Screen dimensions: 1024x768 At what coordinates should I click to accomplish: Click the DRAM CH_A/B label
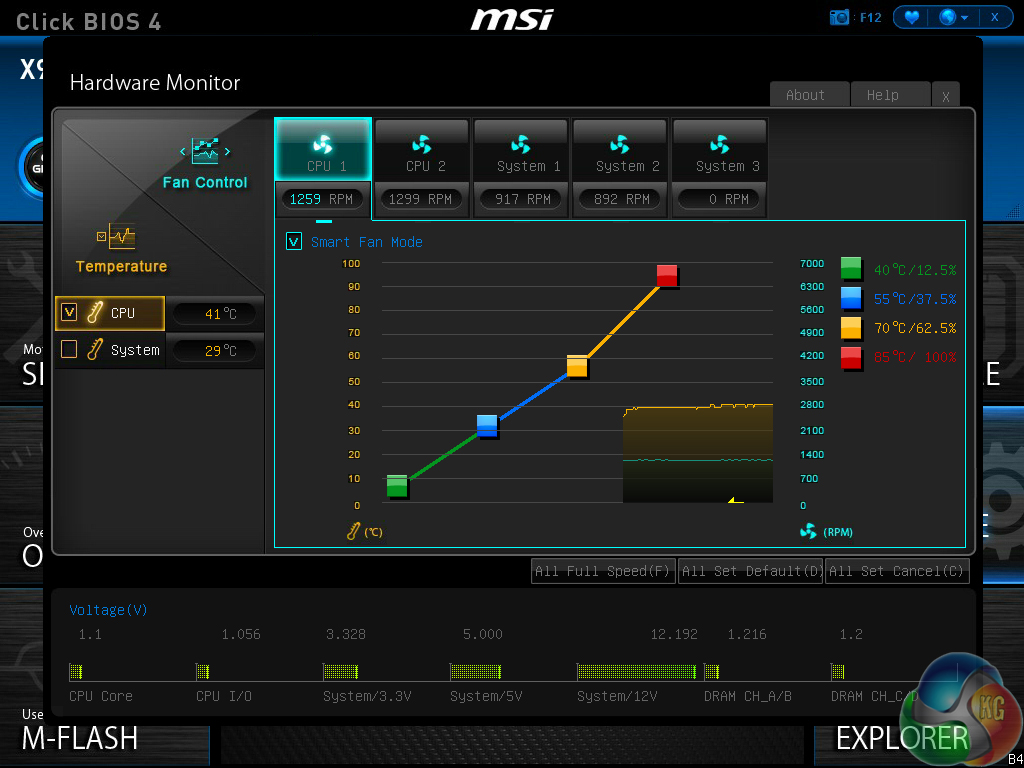click(748, 696)
